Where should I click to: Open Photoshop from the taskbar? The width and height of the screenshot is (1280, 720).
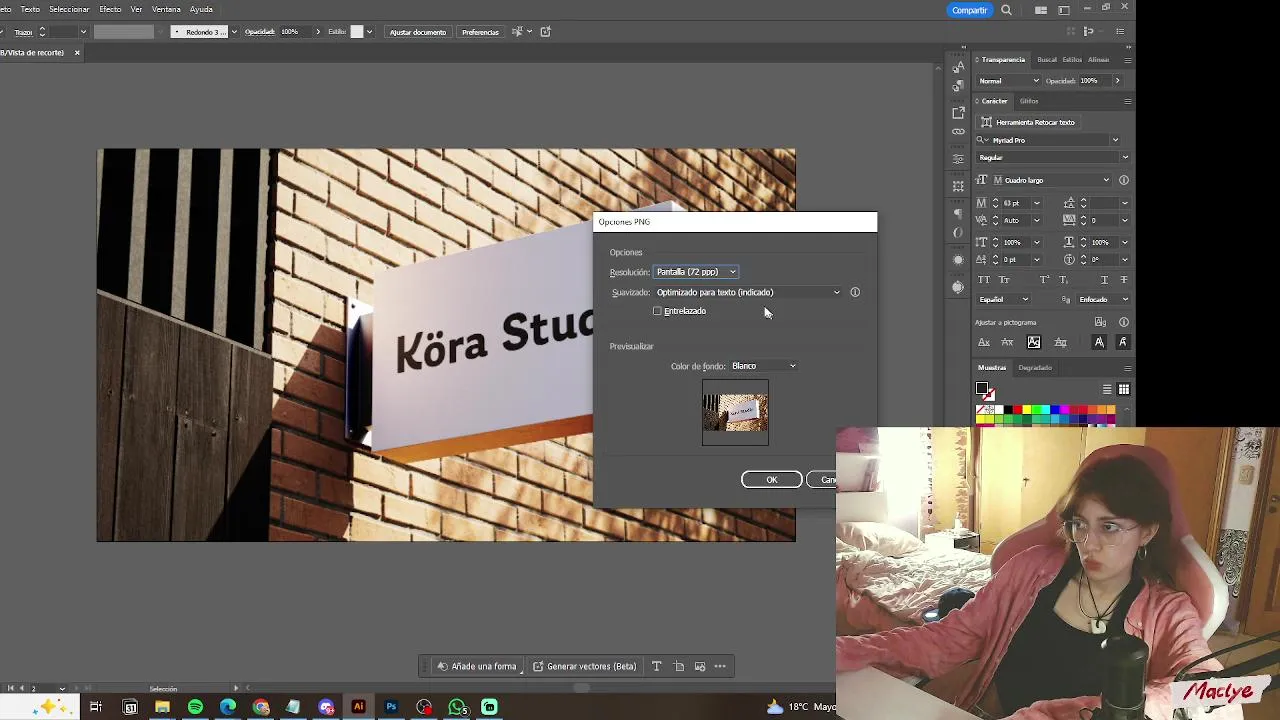pos(391,707)
